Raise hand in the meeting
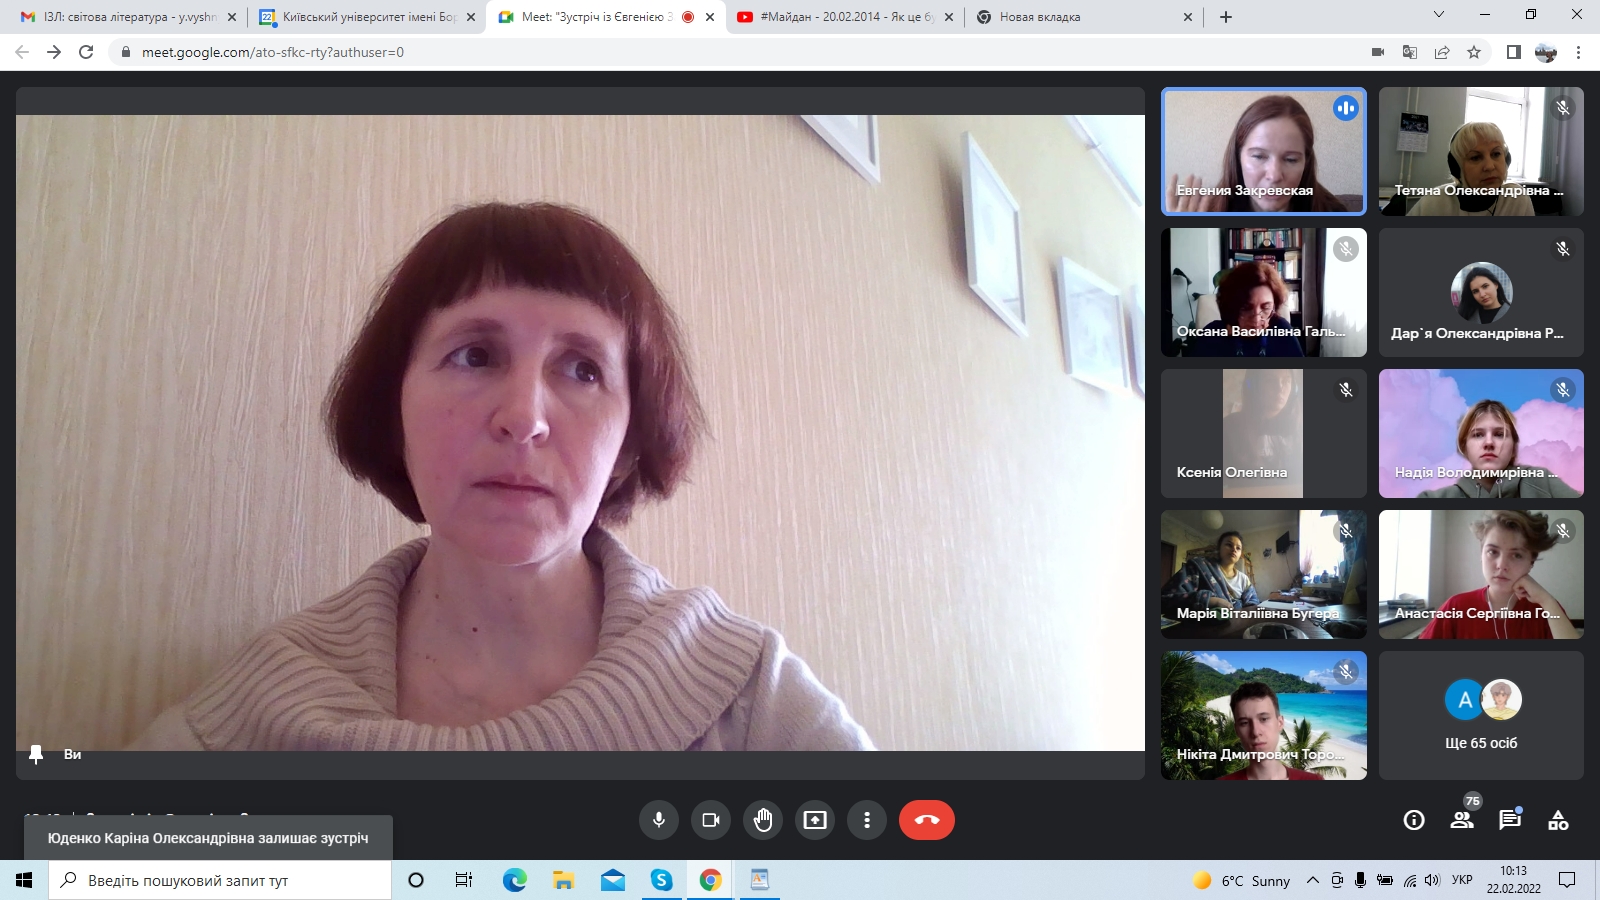1600x900 pixels. point(763,820)
